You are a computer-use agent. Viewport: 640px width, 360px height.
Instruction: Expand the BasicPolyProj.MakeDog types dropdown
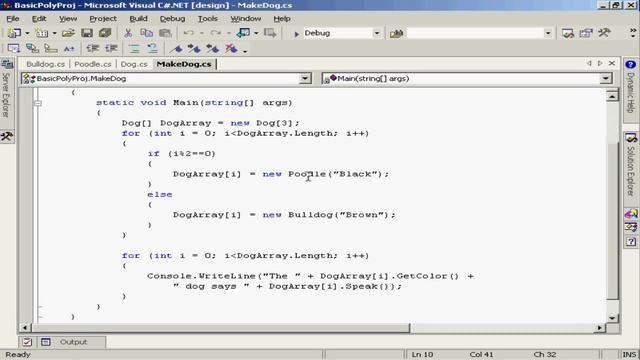304,78
